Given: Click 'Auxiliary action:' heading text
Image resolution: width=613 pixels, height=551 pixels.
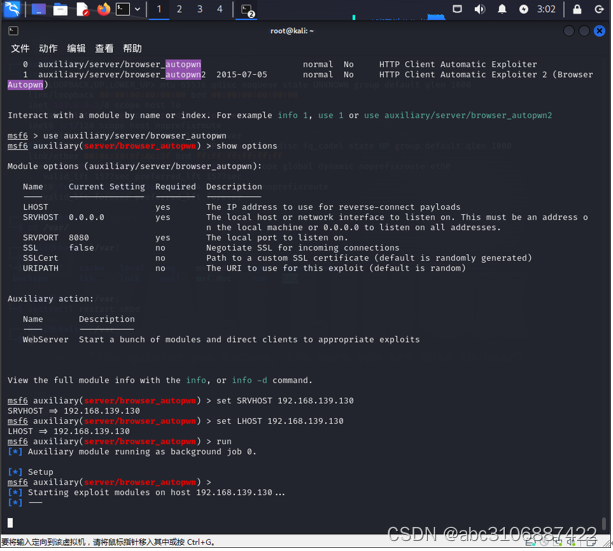Looking at the screenshot, I should coord(50,299).
